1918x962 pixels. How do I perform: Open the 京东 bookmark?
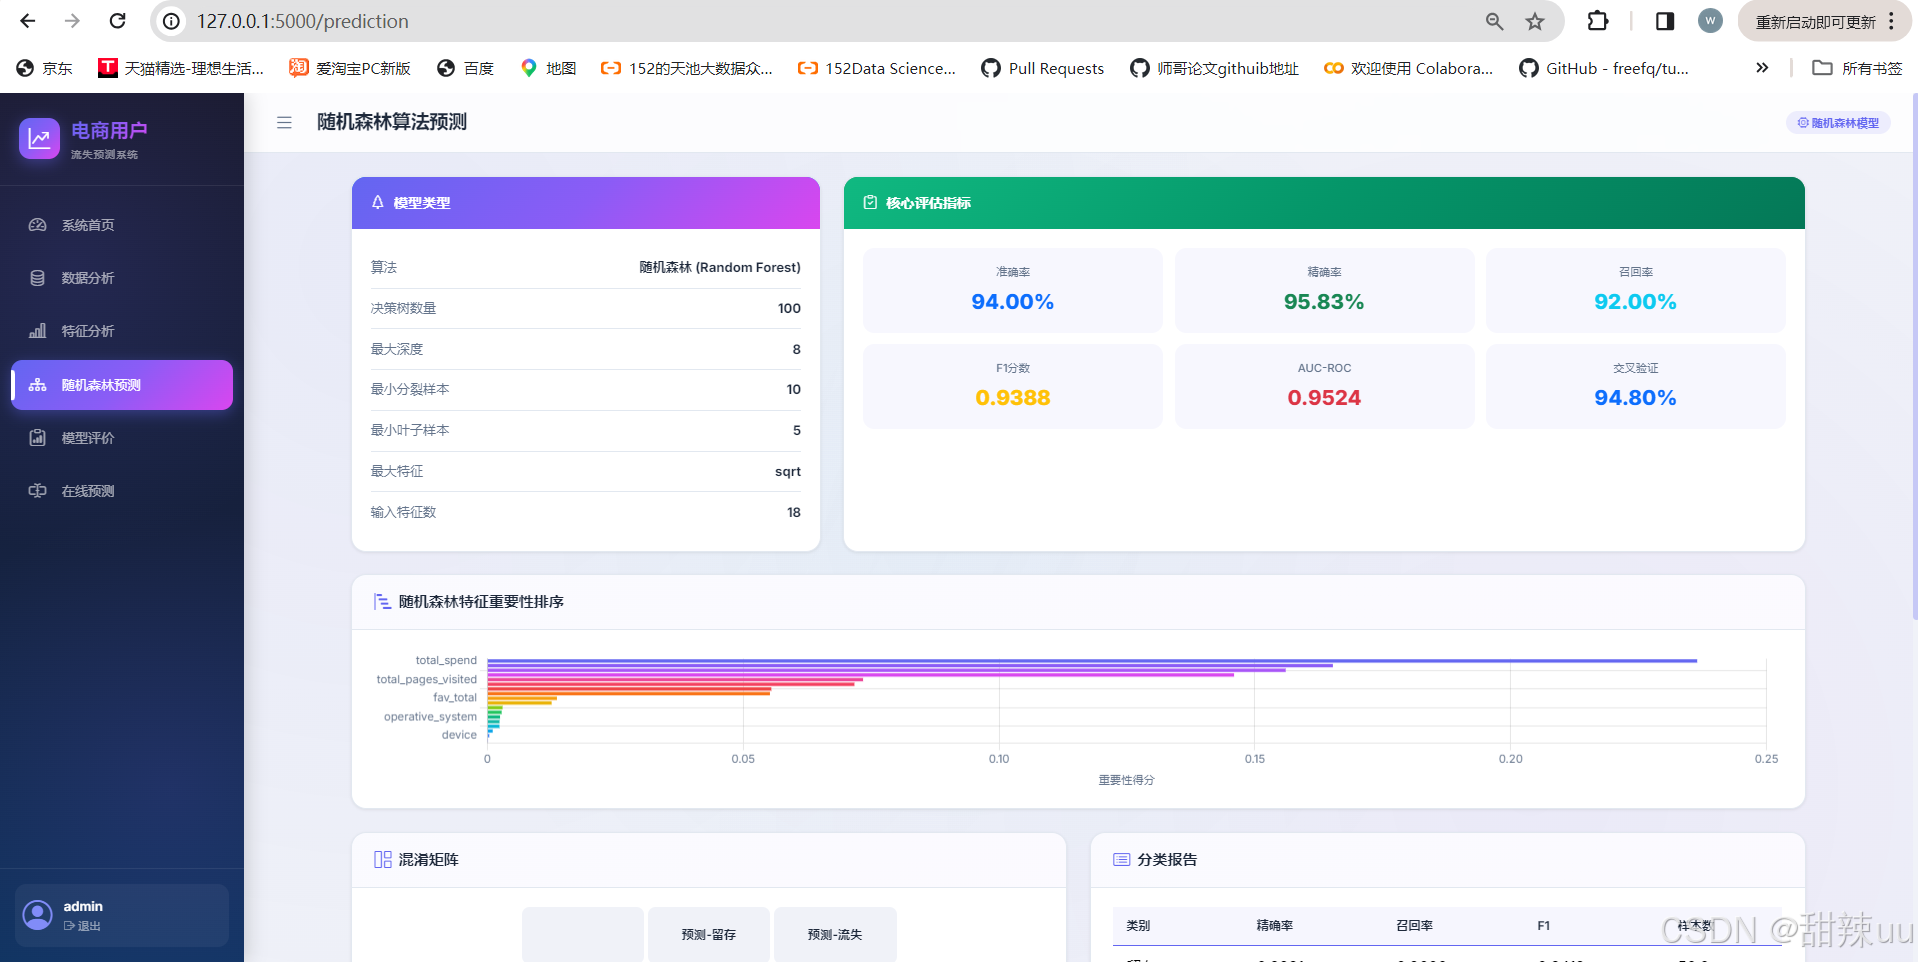pos(45,68)
